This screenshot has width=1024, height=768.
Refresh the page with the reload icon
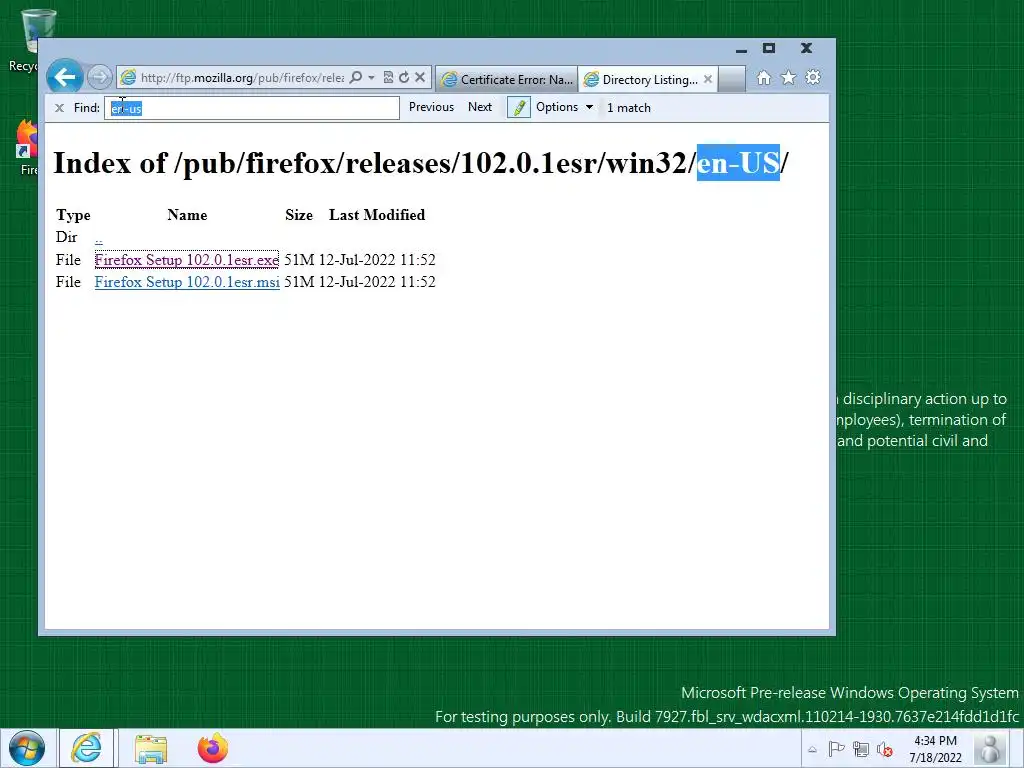[x=404, y=78]
